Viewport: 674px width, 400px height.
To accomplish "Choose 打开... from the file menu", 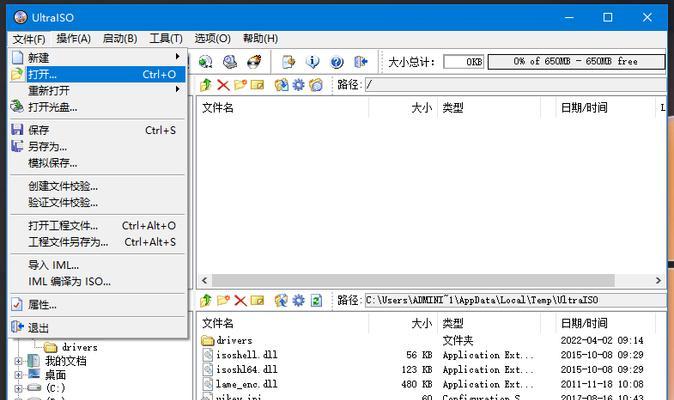I will click(x=98, y=74).
